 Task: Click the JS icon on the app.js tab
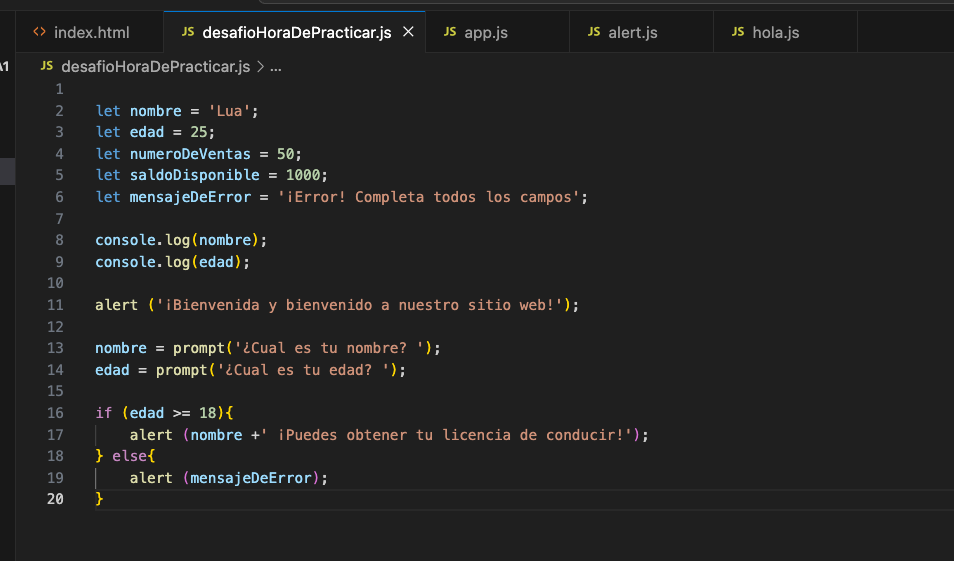[450, 32]
